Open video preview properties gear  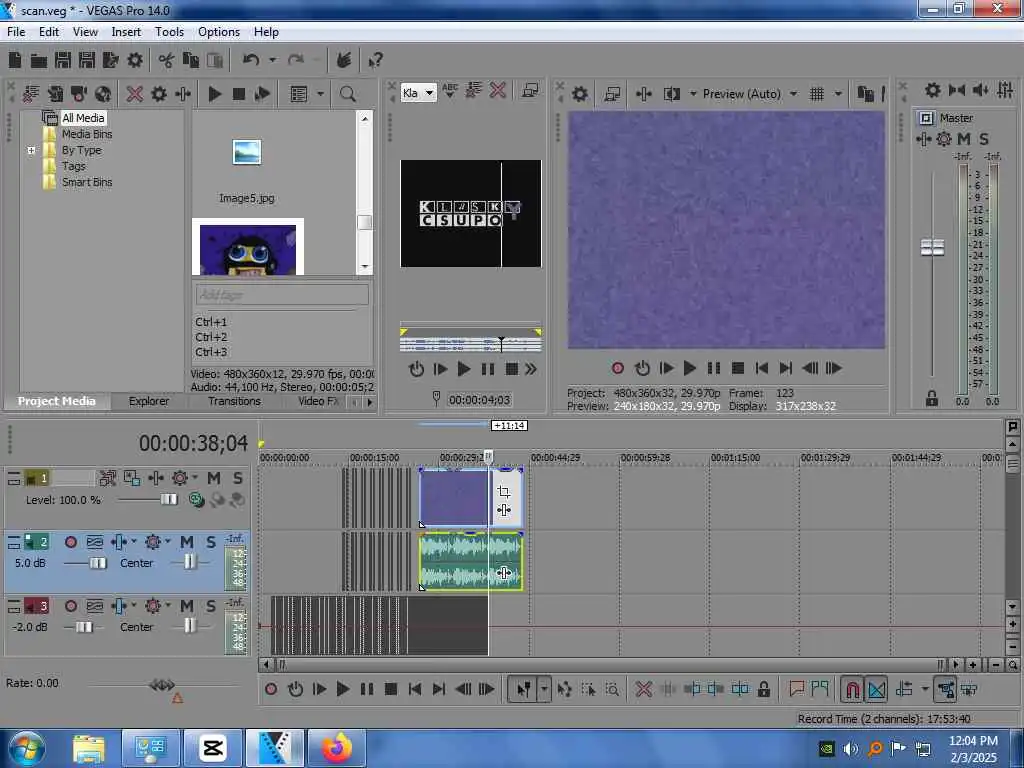580,94
